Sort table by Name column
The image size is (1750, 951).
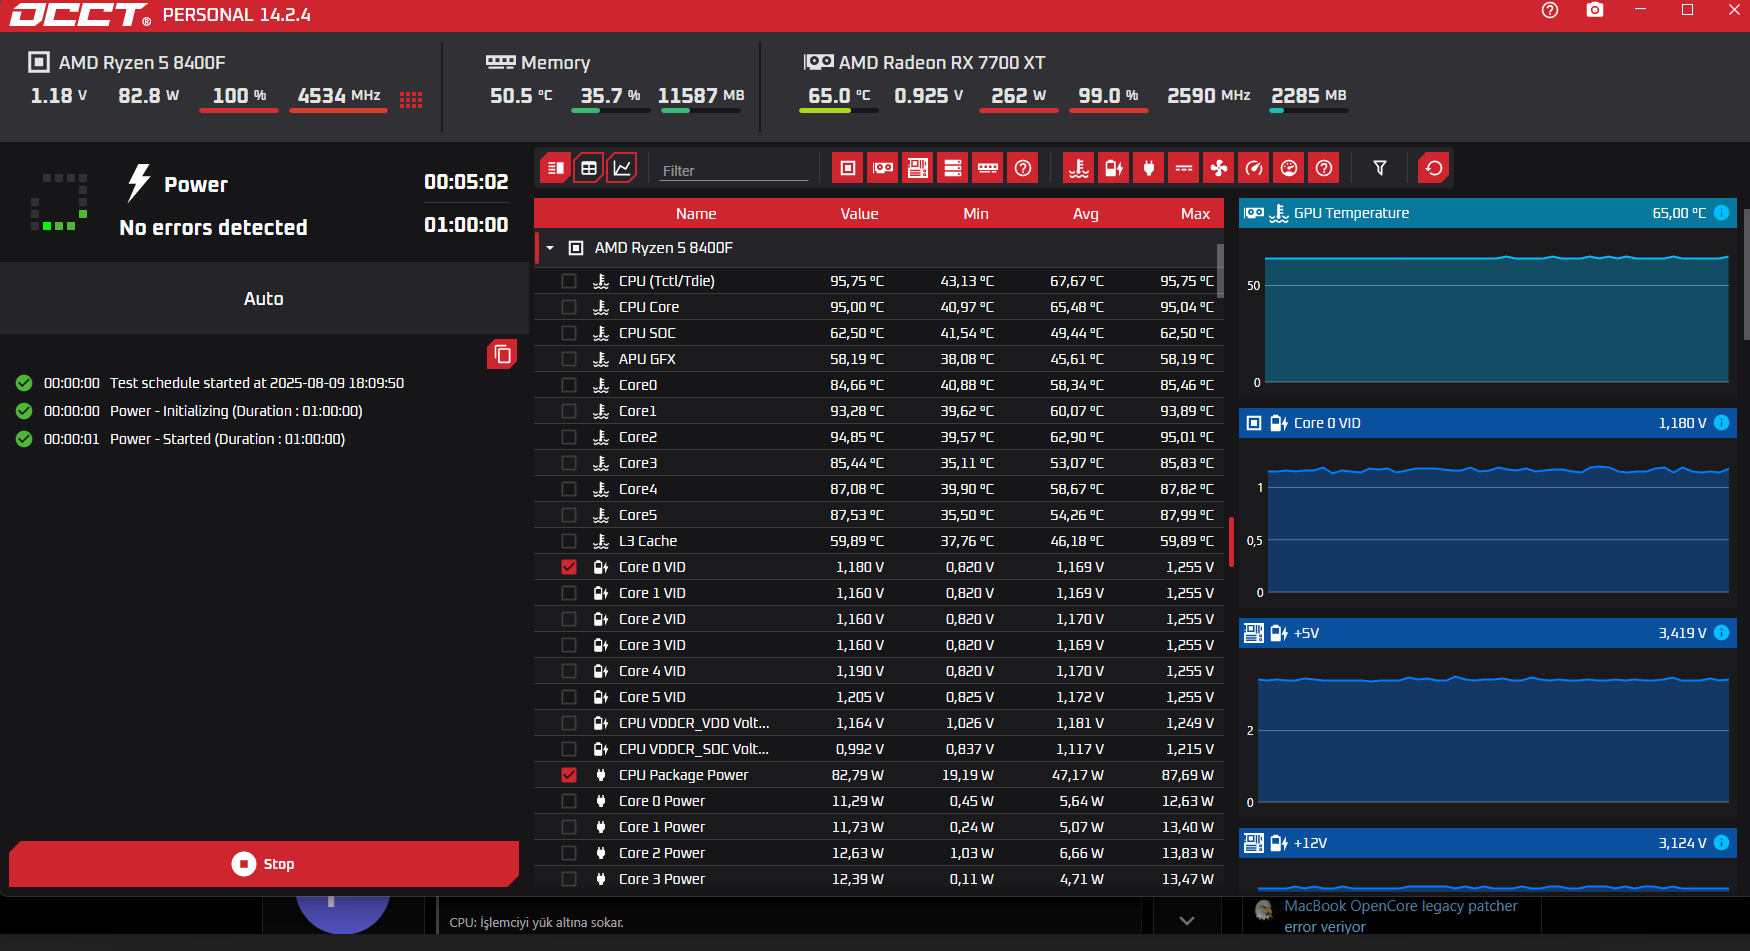[696, 214]
